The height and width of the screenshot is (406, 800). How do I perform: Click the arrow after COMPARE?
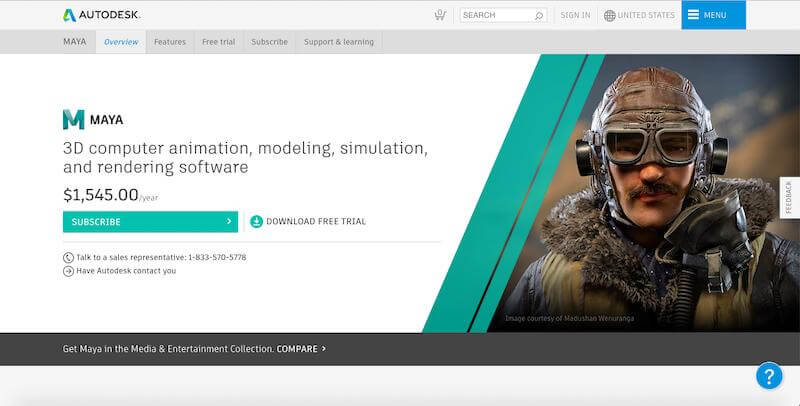pos(324,349)
